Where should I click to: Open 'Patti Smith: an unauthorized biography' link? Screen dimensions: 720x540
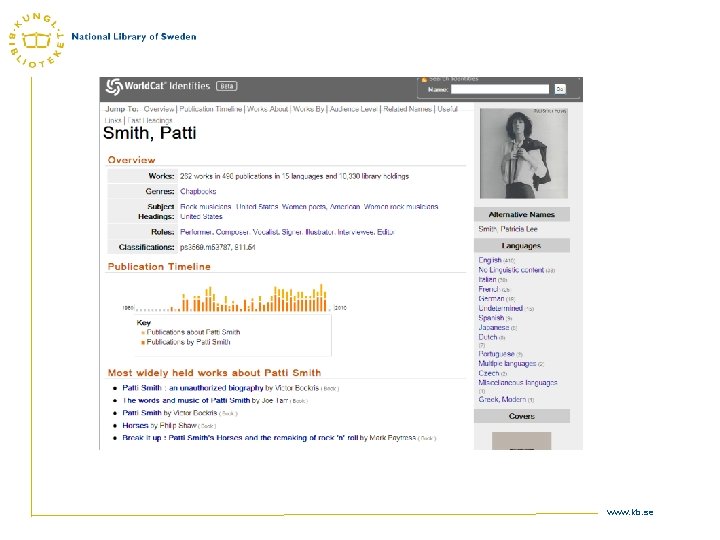[193, 388]
